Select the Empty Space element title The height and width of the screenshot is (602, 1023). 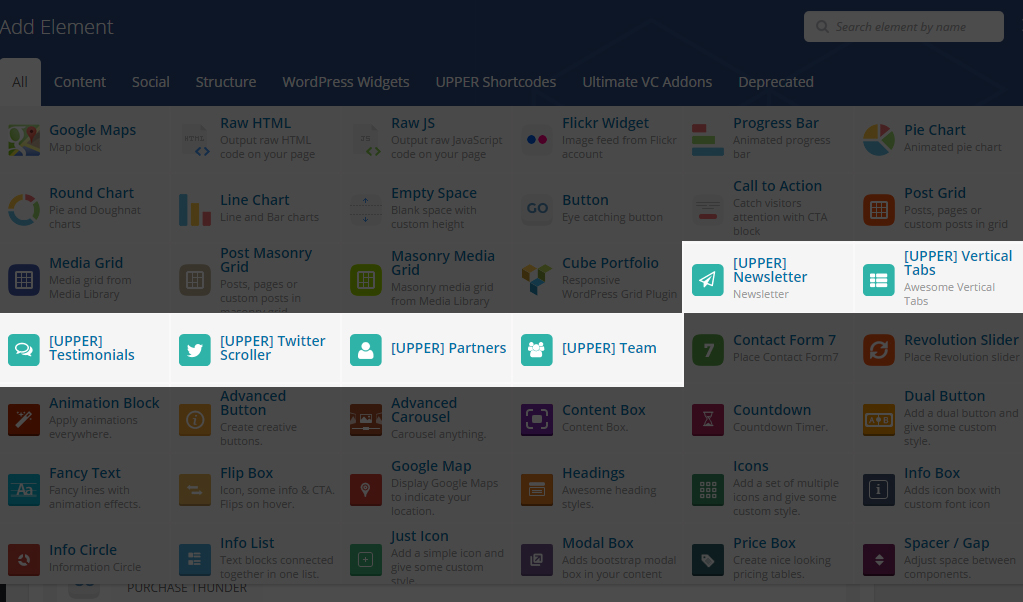point(433,193)
